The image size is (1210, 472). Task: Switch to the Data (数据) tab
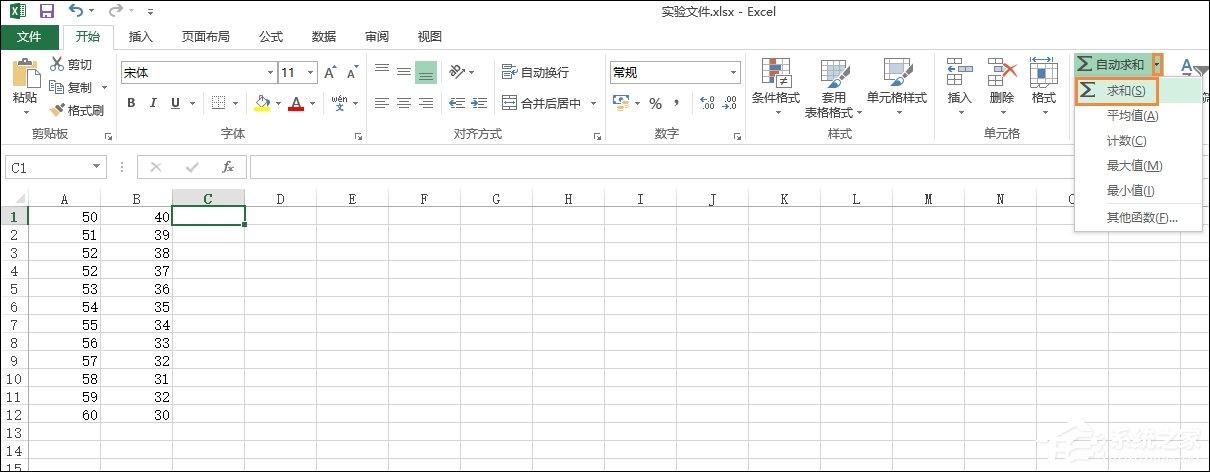[x=324, y=37]
